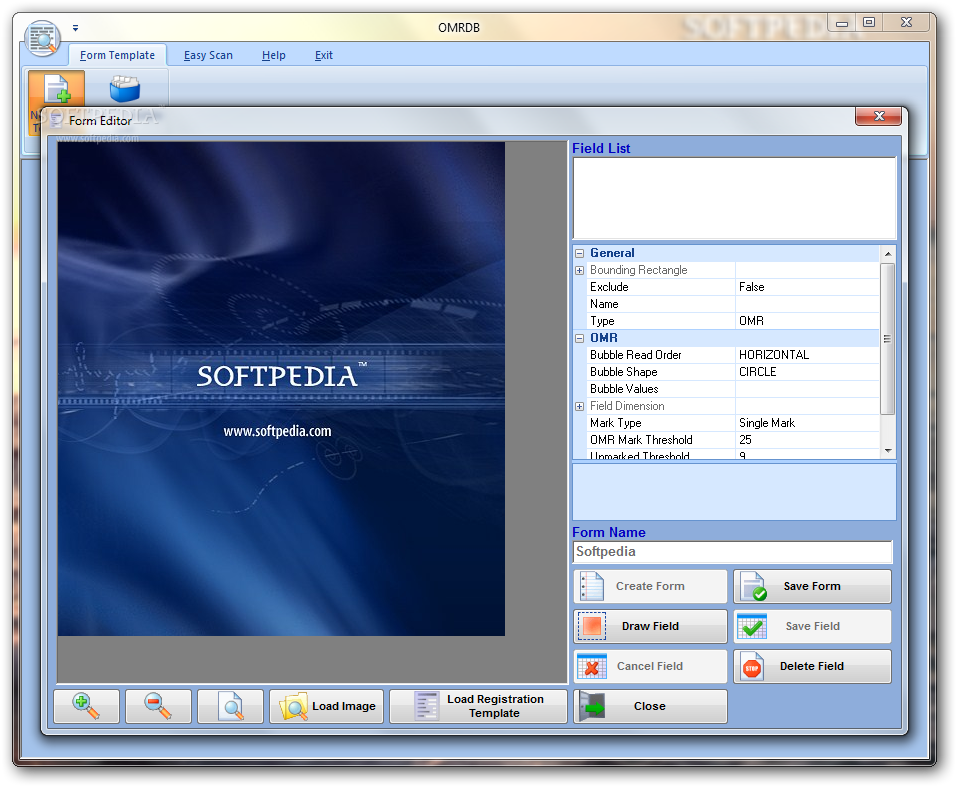Minimize the OMRDB main window
The width and height of the screenshot is (957, 787).
842,23
